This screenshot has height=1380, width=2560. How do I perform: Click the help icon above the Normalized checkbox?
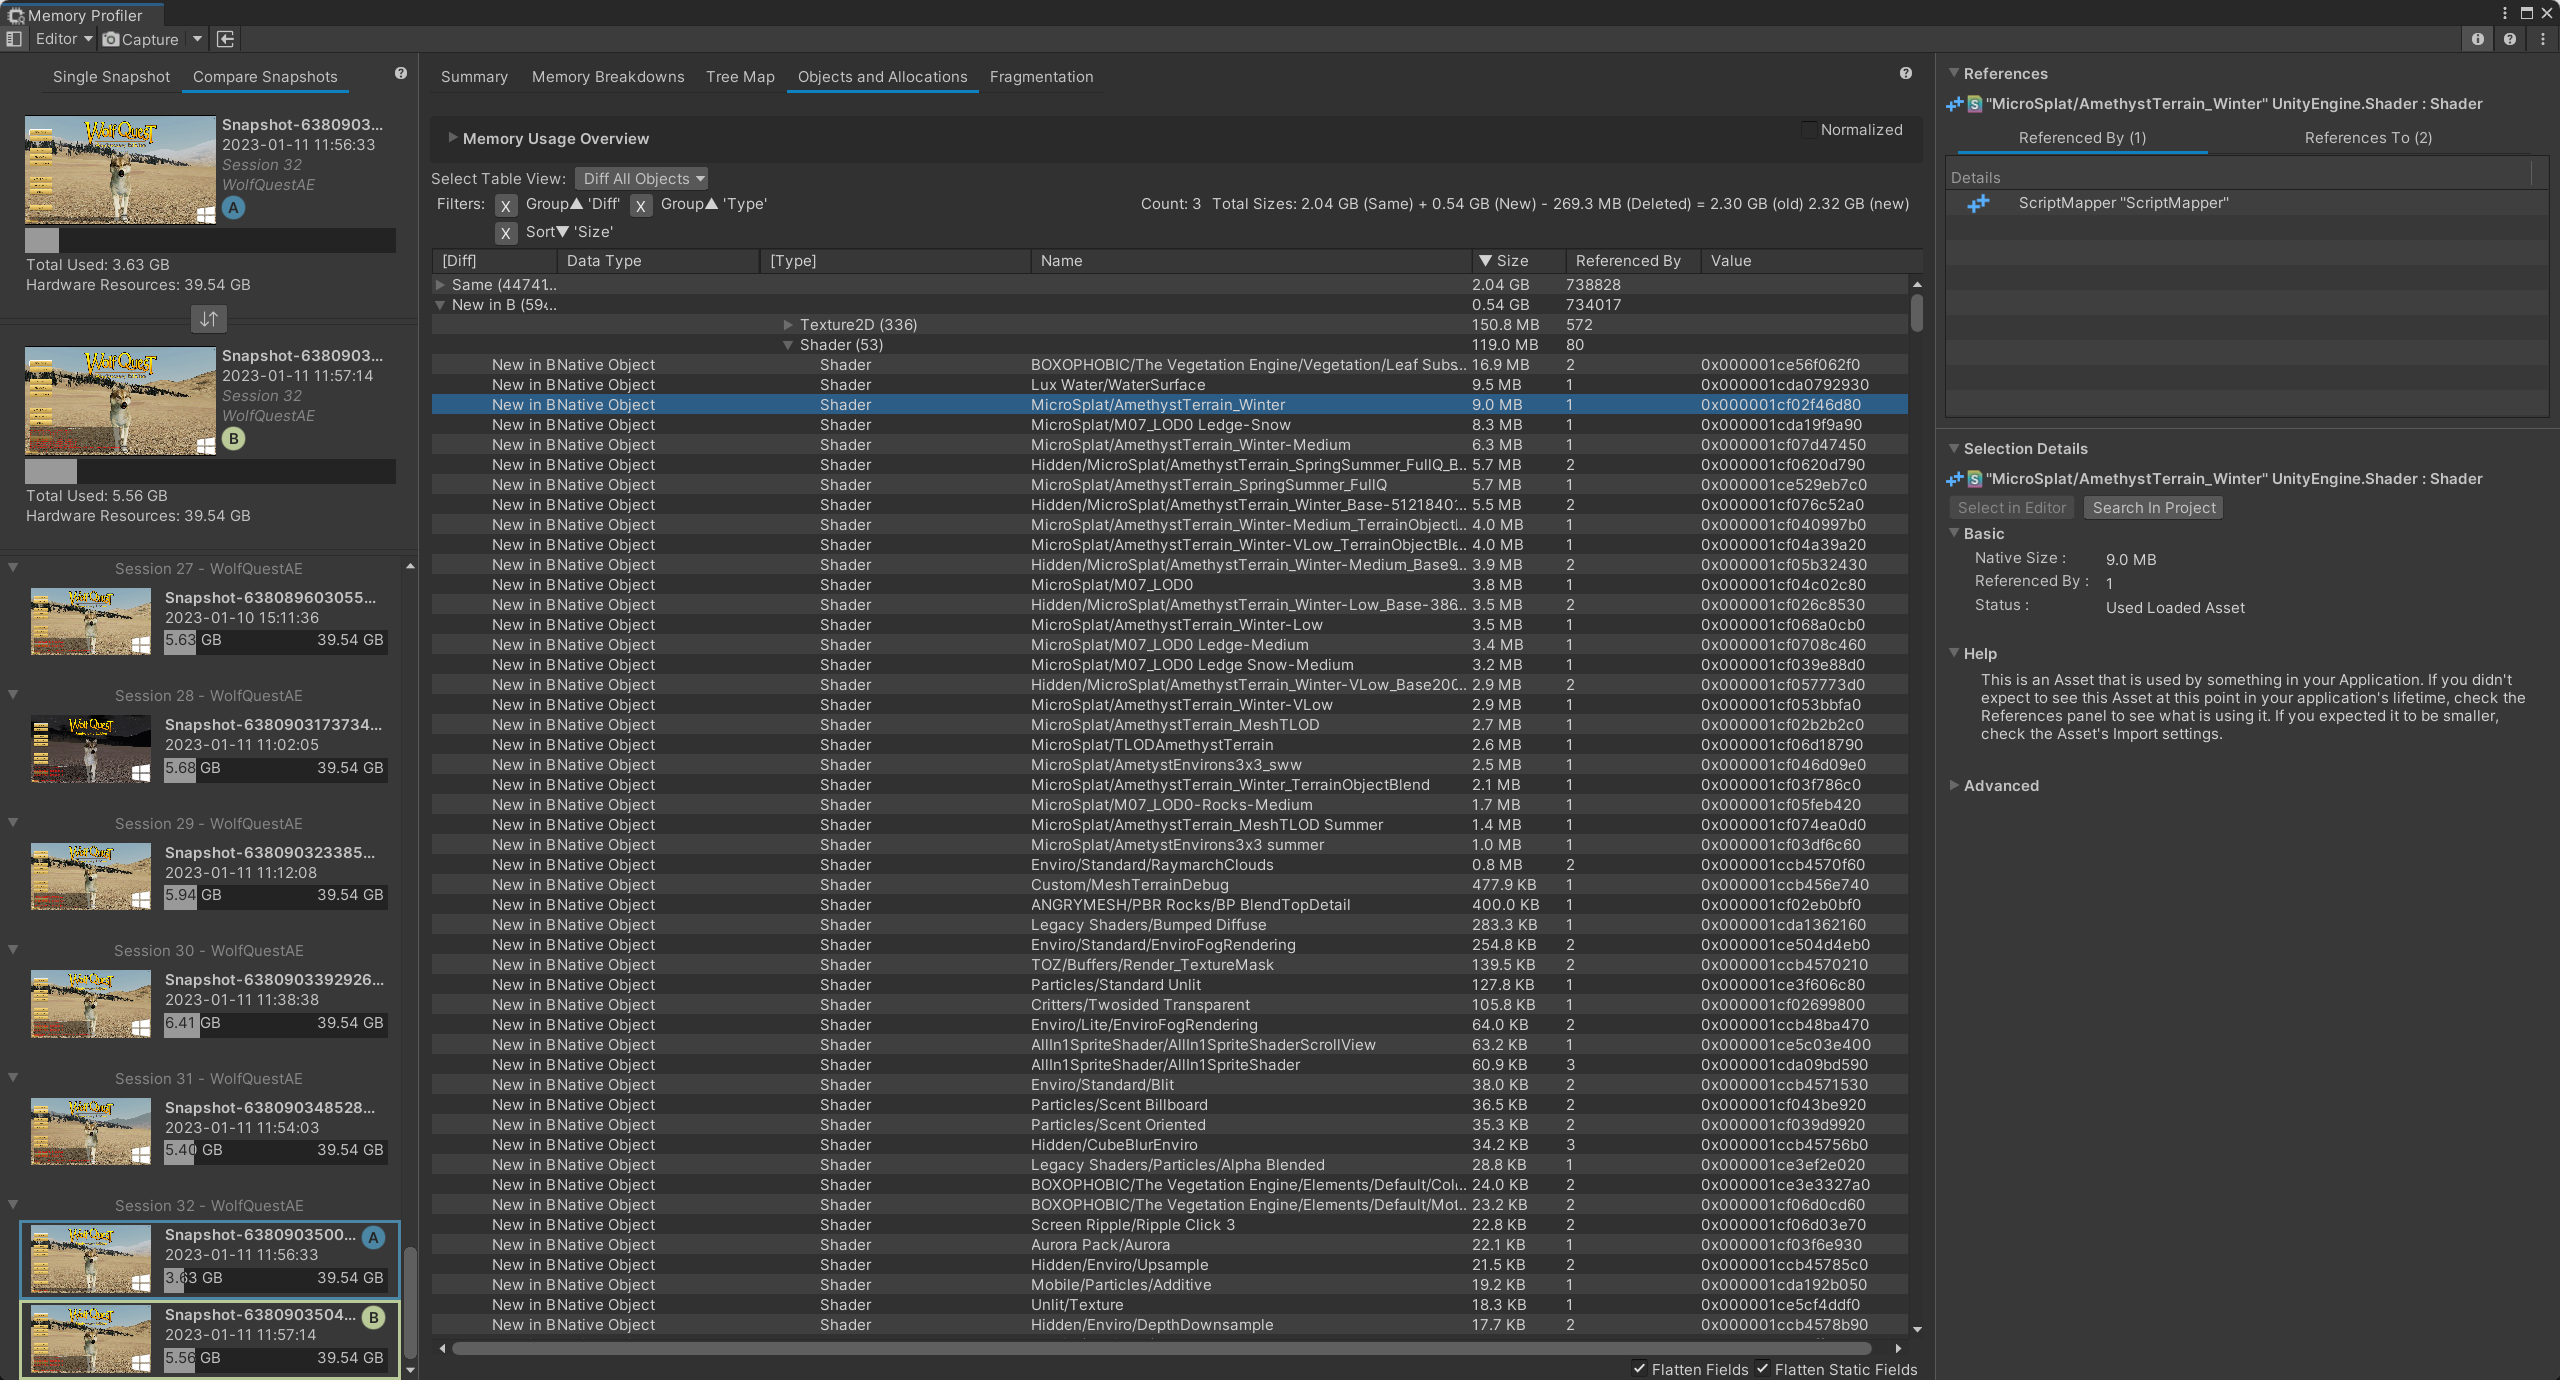(1906, 73)
